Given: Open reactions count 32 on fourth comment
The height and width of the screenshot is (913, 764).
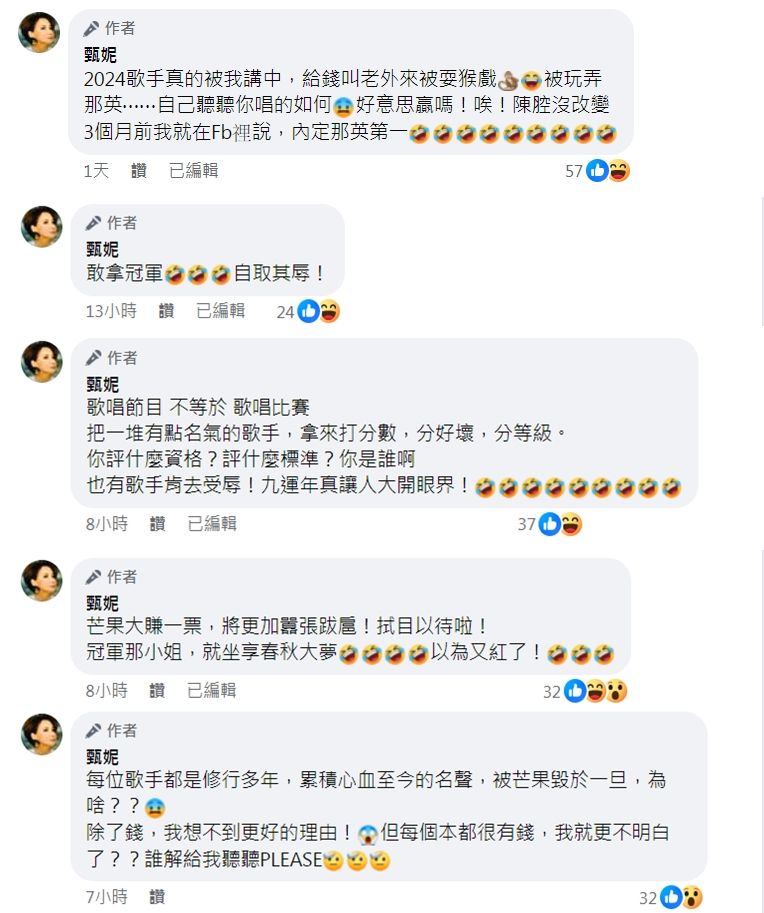Looking at the screenshot, I should pyautogui.click(x=551, y=692).
